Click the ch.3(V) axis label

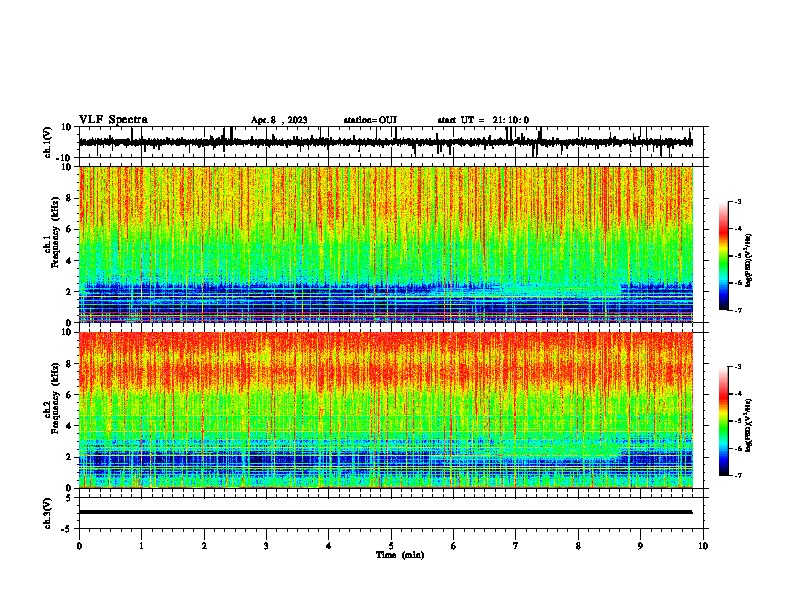pos(48,513)
